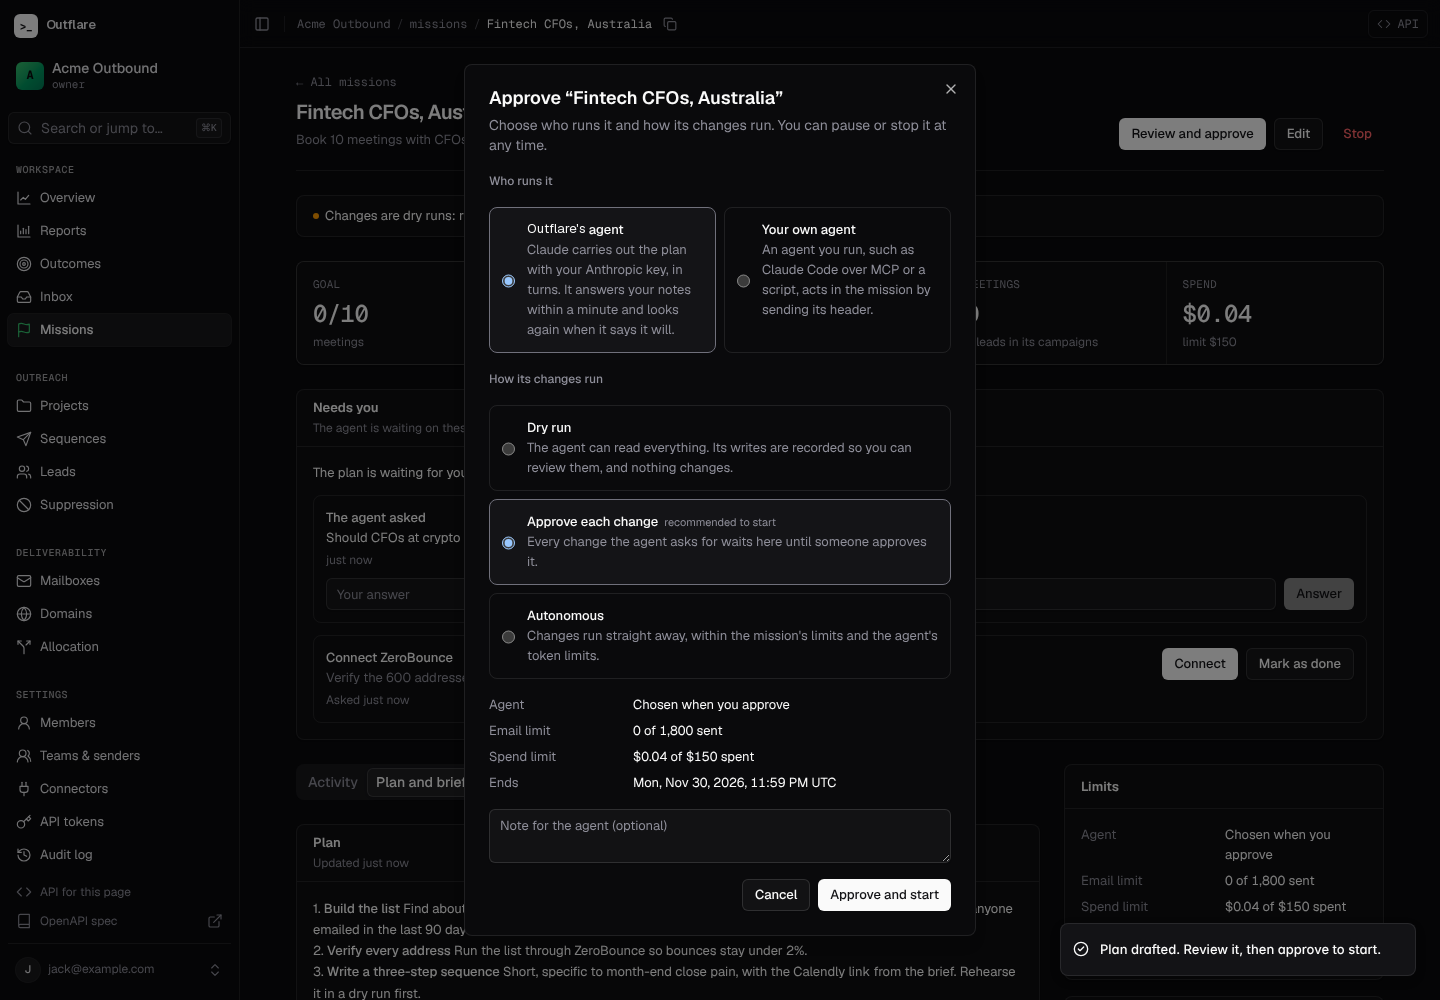The height and width of the screenshot is (1000, 1440).
Task: Select the Autonomous radio option
Action: click(508, 637)
